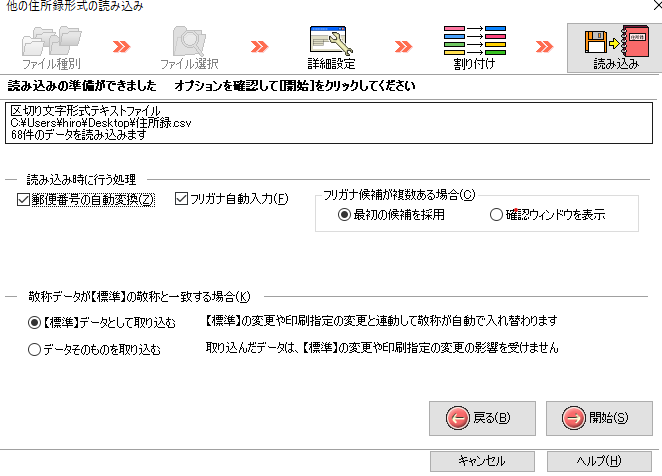Click the red arrow between ファイル種別 and ファイル選択
The image size is (662, 476).
point(121,47)
